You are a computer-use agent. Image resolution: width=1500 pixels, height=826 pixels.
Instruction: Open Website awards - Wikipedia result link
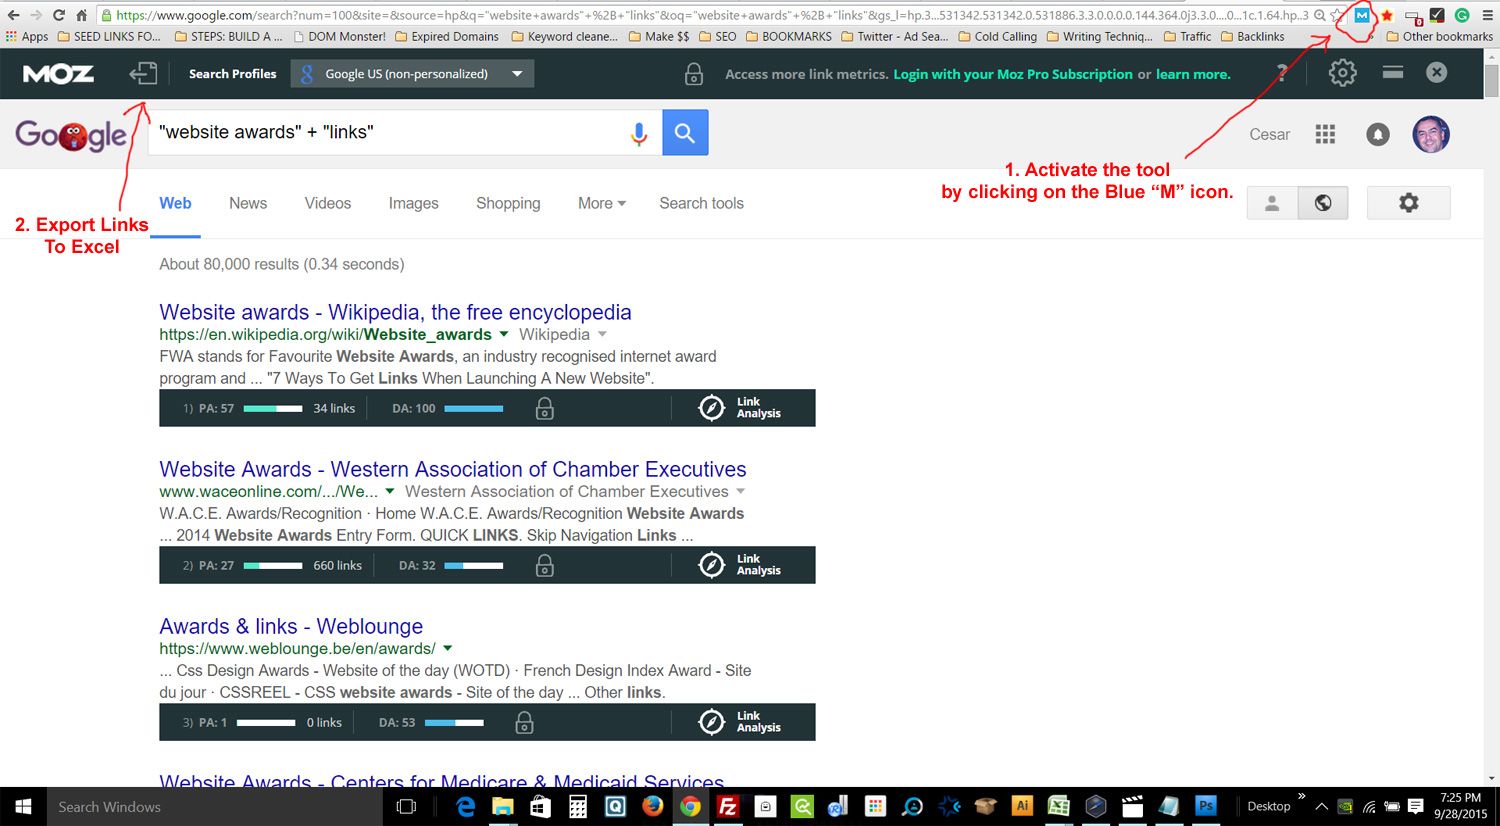pos(395,312)
